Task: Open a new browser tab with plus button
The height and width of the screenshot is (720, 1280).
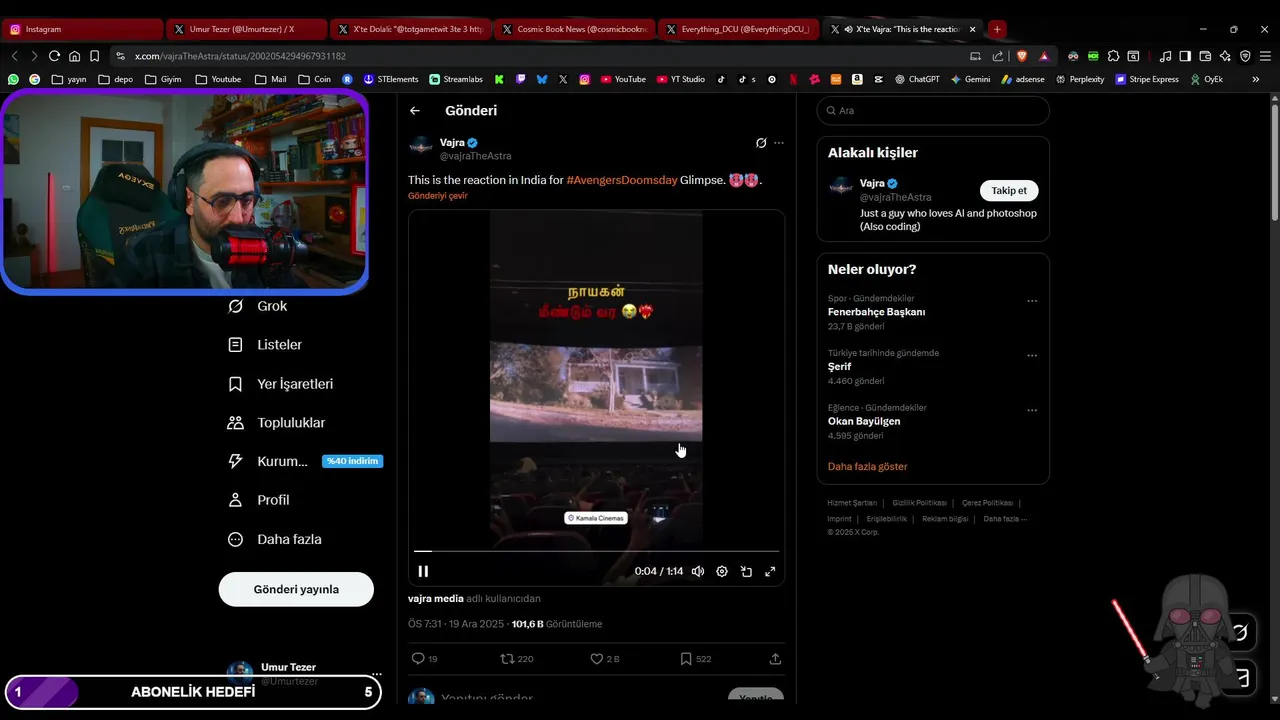Action: click(x=997, y=29)
